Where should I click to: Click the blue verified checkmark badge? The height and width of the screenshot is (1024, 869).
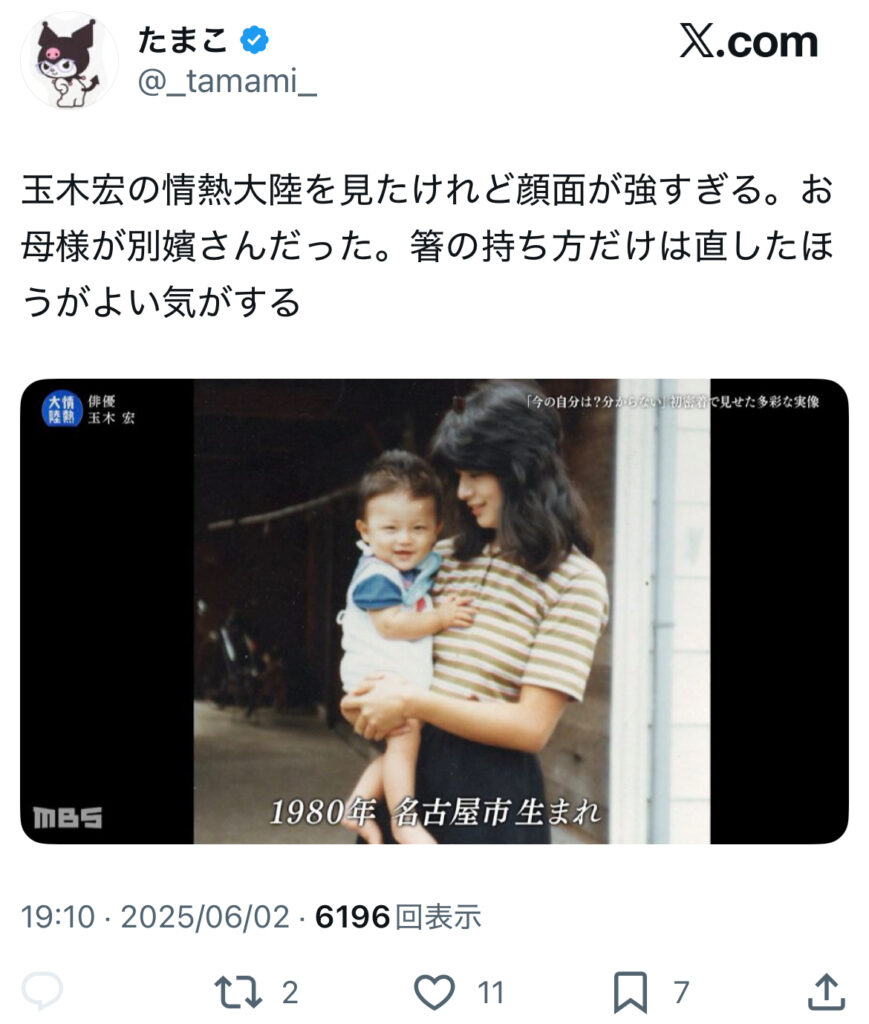(x=255, y=40)
